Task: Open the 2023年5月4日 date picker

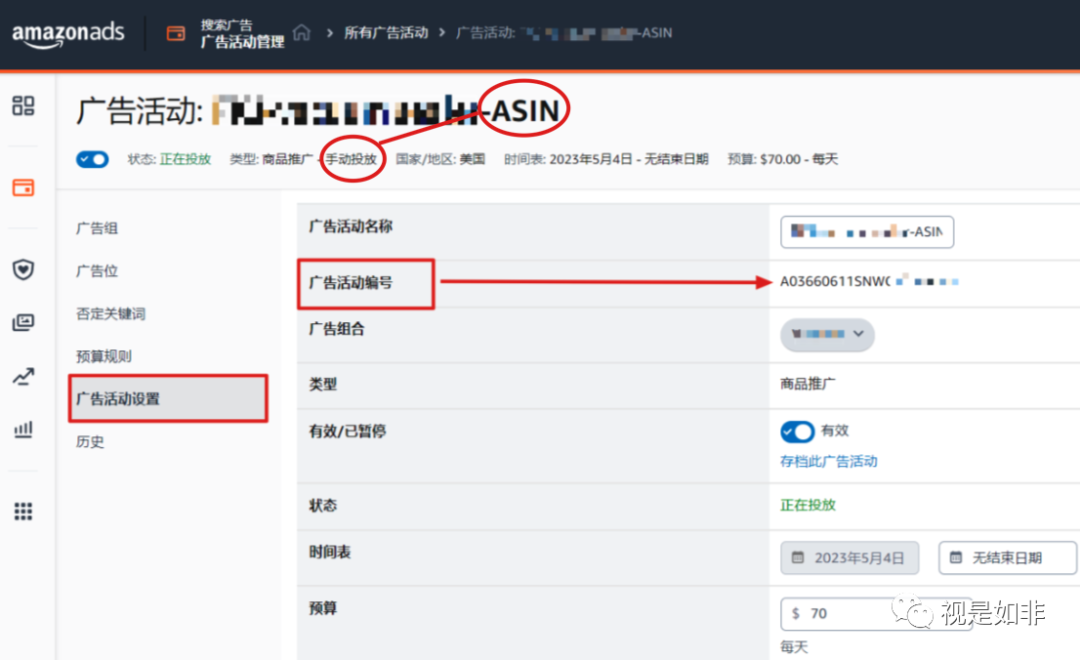Action: (x=849, y=558)
